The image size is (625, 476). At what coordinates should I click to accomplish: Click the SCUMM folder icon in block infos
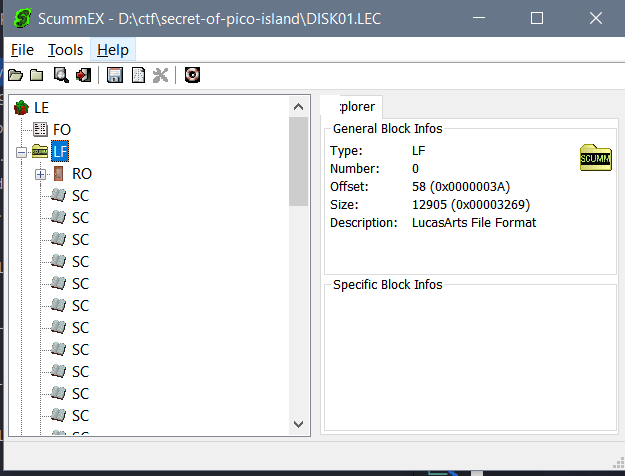pos(595,158)
